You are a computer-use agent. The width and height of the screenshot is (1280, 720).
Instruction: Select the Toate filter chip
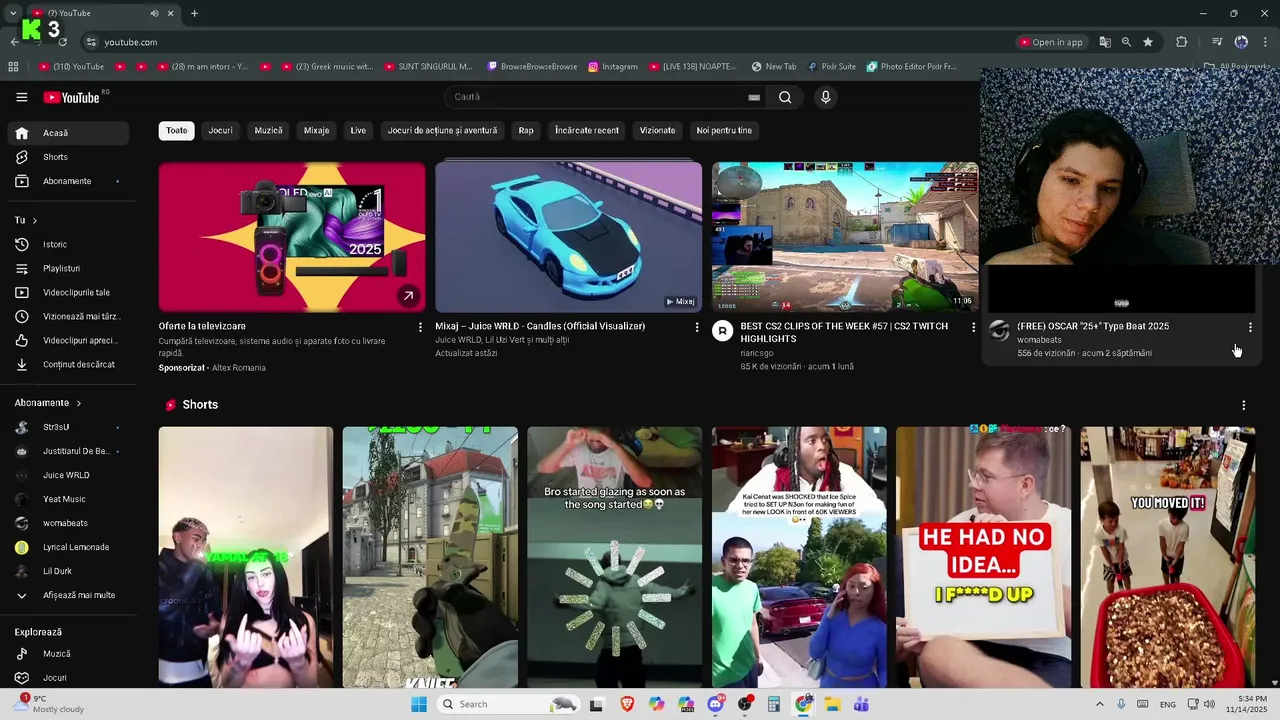coord(176,130)
